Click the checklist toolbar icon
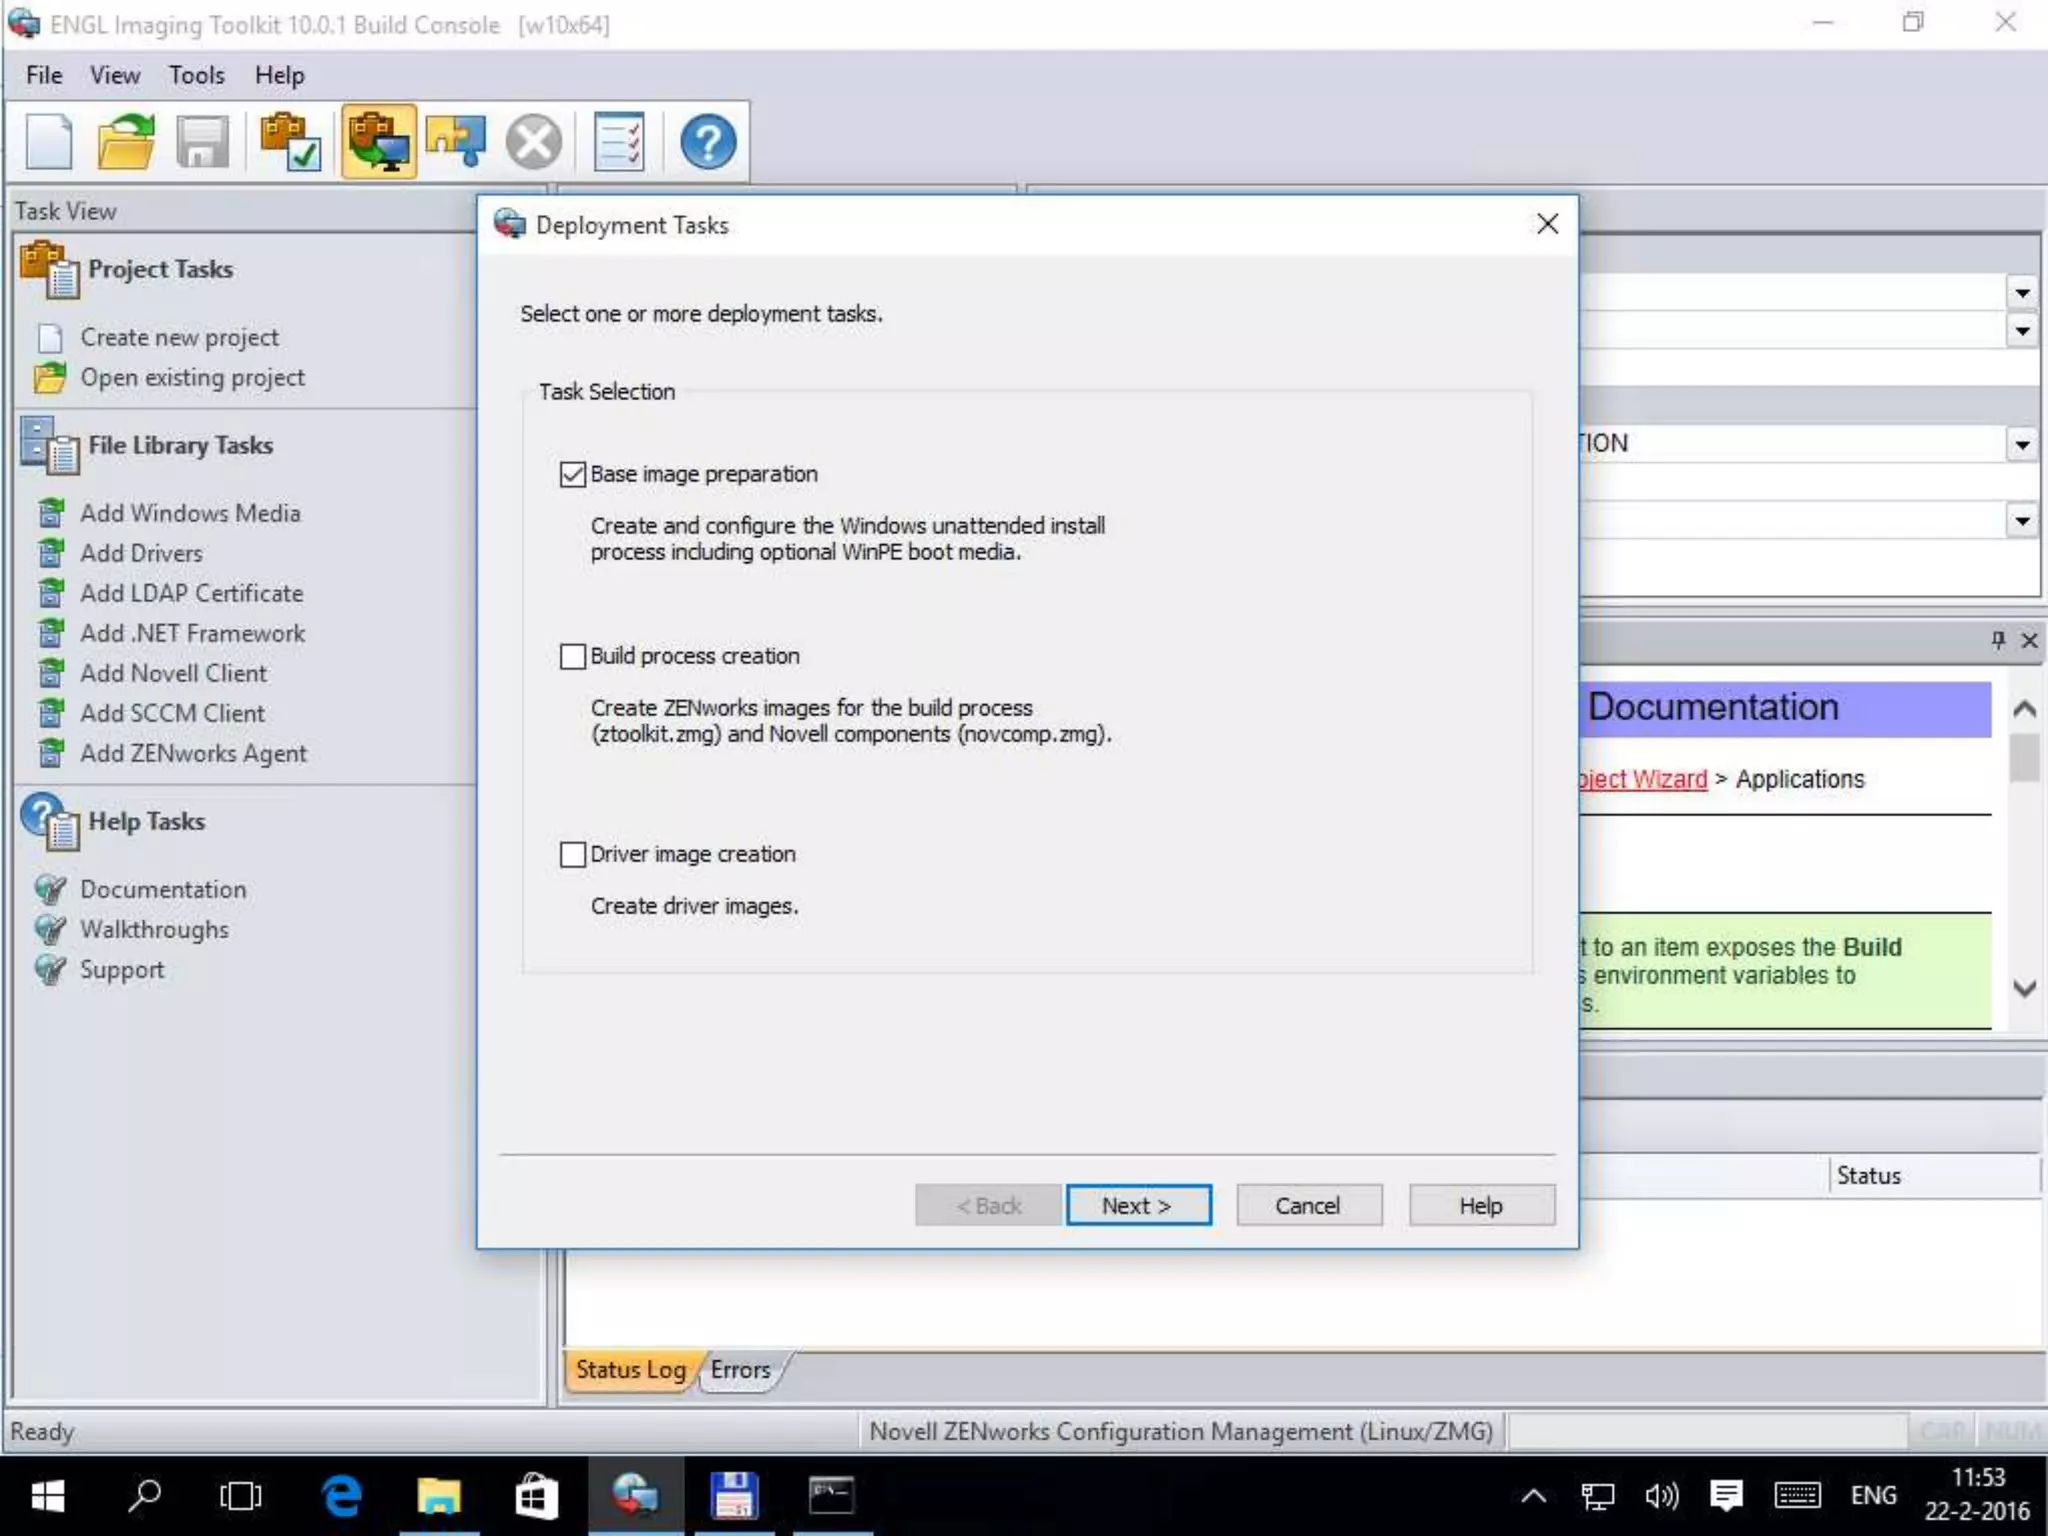The height and width of the screenshot is (1536, 2048). point(620,142)
